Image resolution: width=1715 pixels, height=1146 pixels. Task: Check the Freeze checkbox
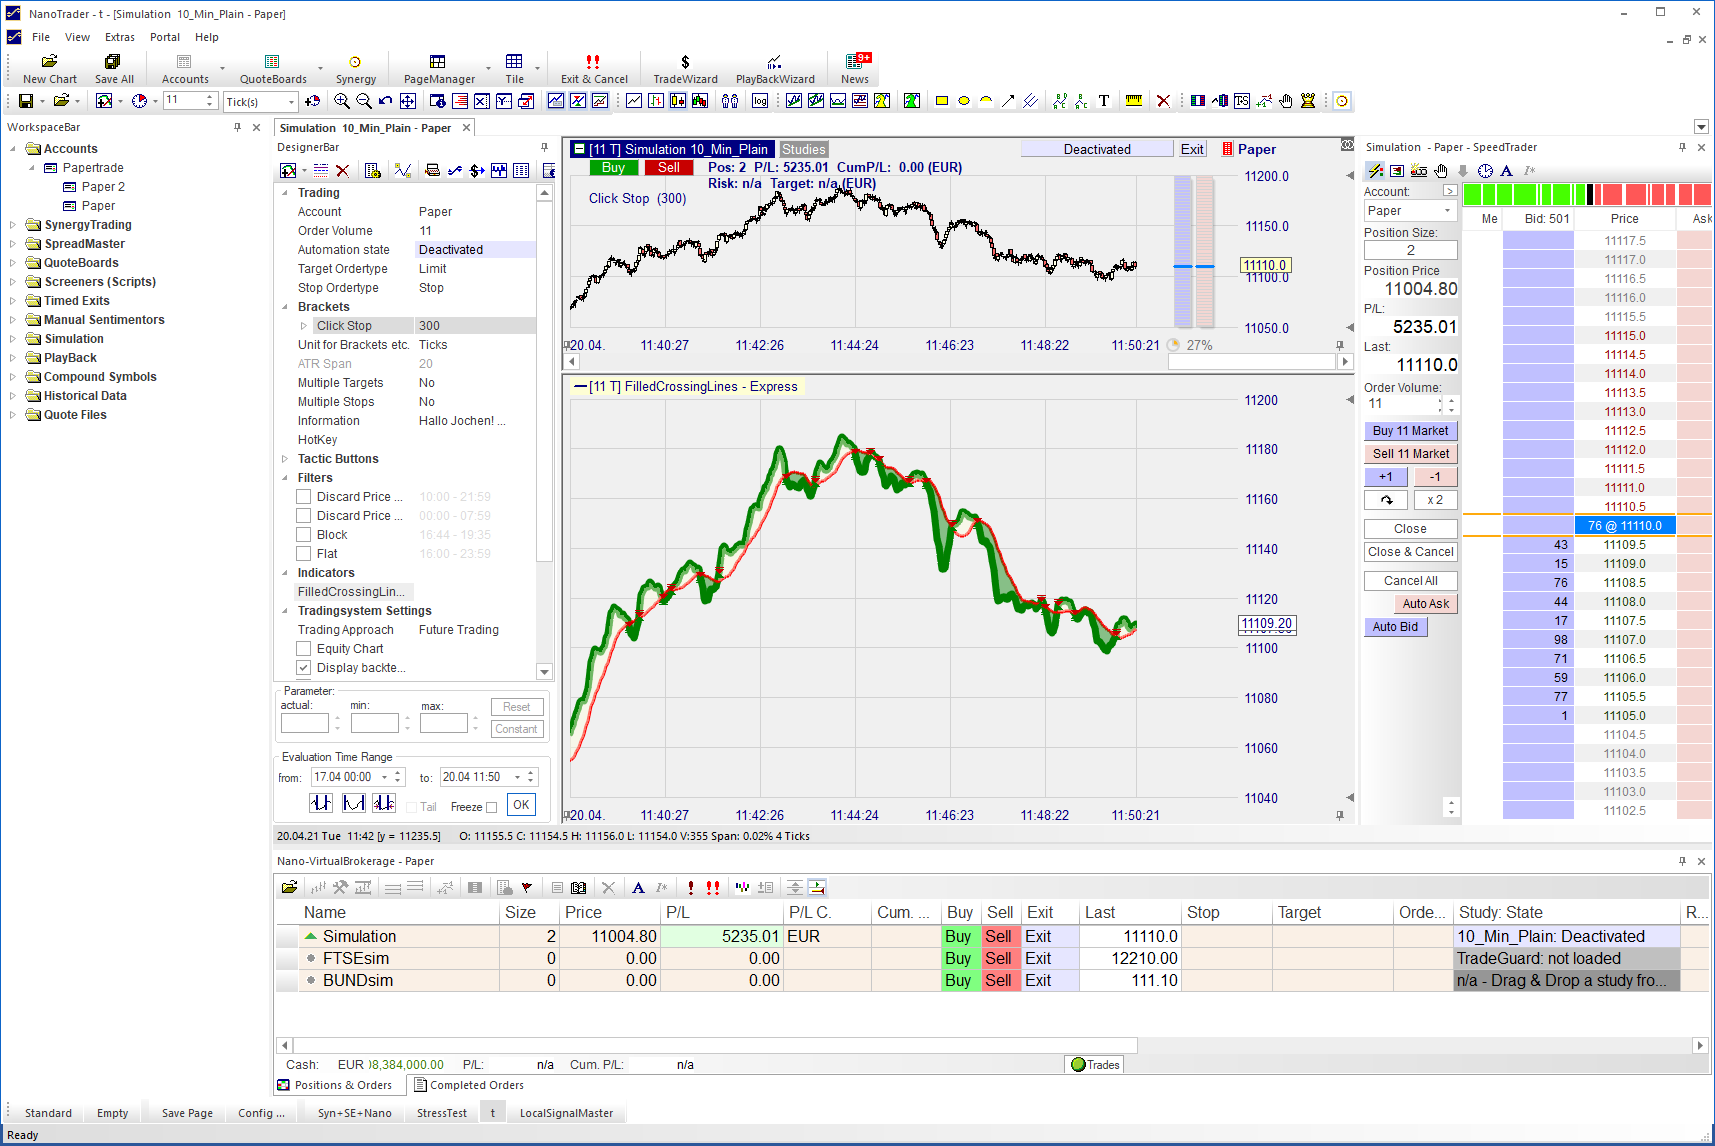pyautogui.click(x=491, y=807)
